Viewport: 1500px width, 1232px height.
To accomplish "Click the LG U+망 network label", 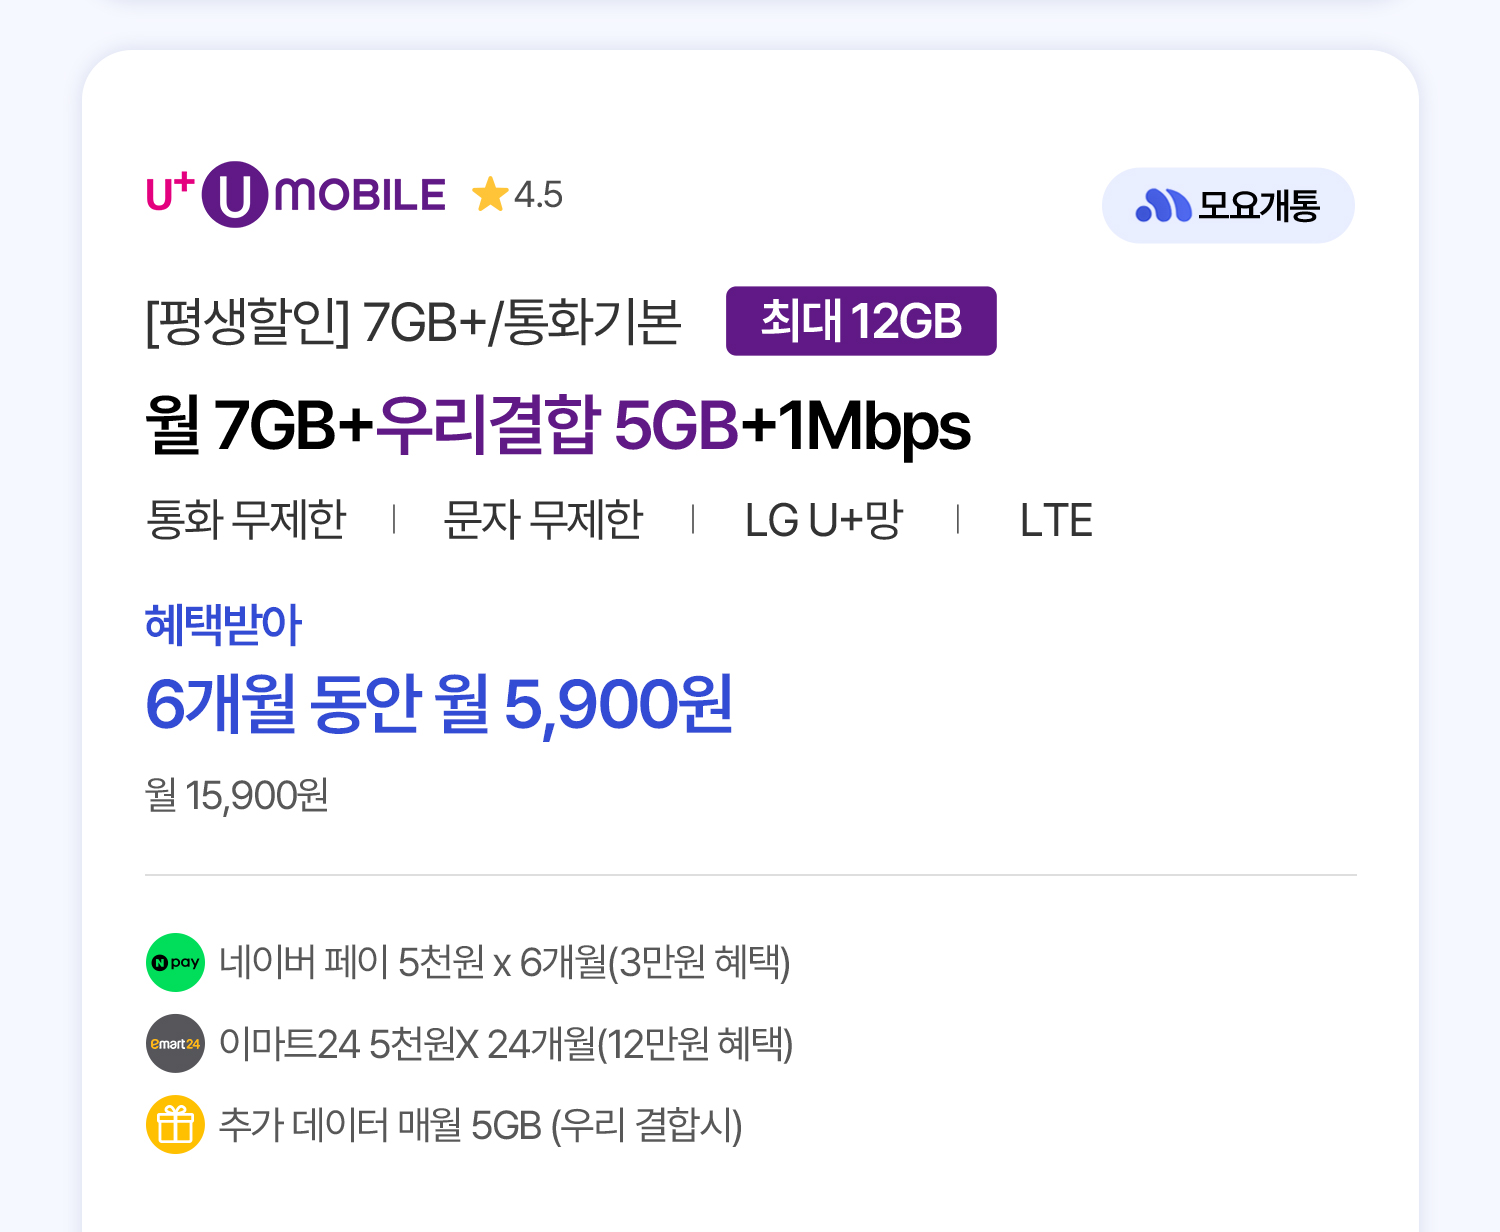I will click(824, 520).
